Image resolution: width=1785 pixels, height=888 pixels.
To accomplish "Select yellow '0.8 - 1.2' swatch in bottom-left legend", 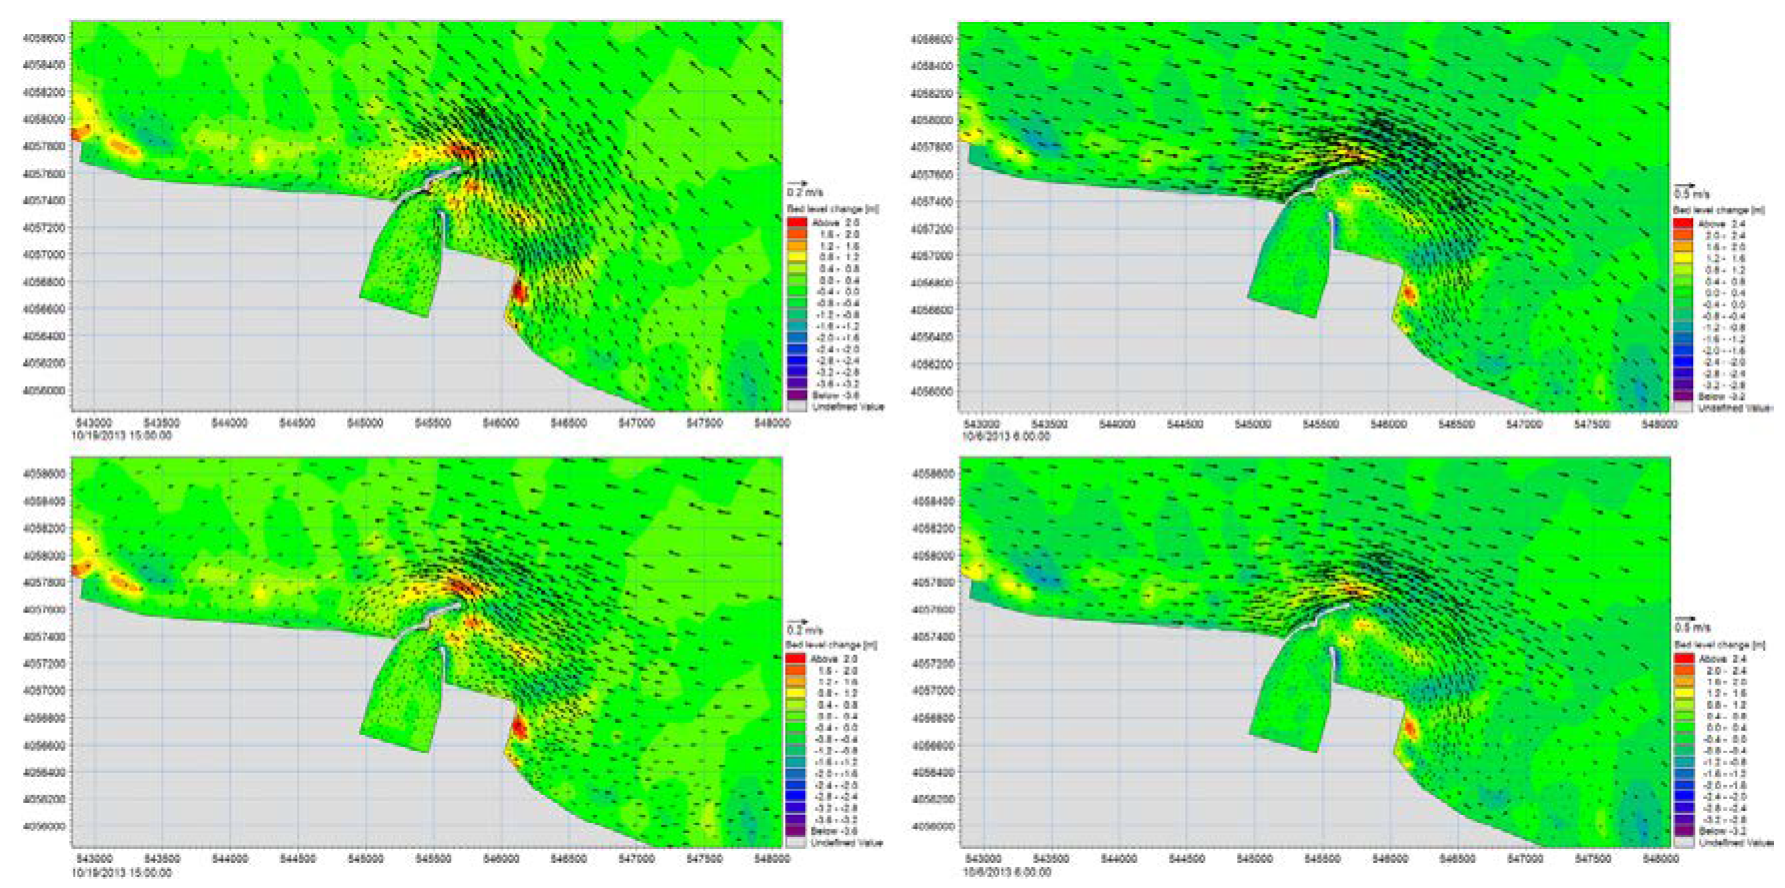I will (x=796, y=693).
